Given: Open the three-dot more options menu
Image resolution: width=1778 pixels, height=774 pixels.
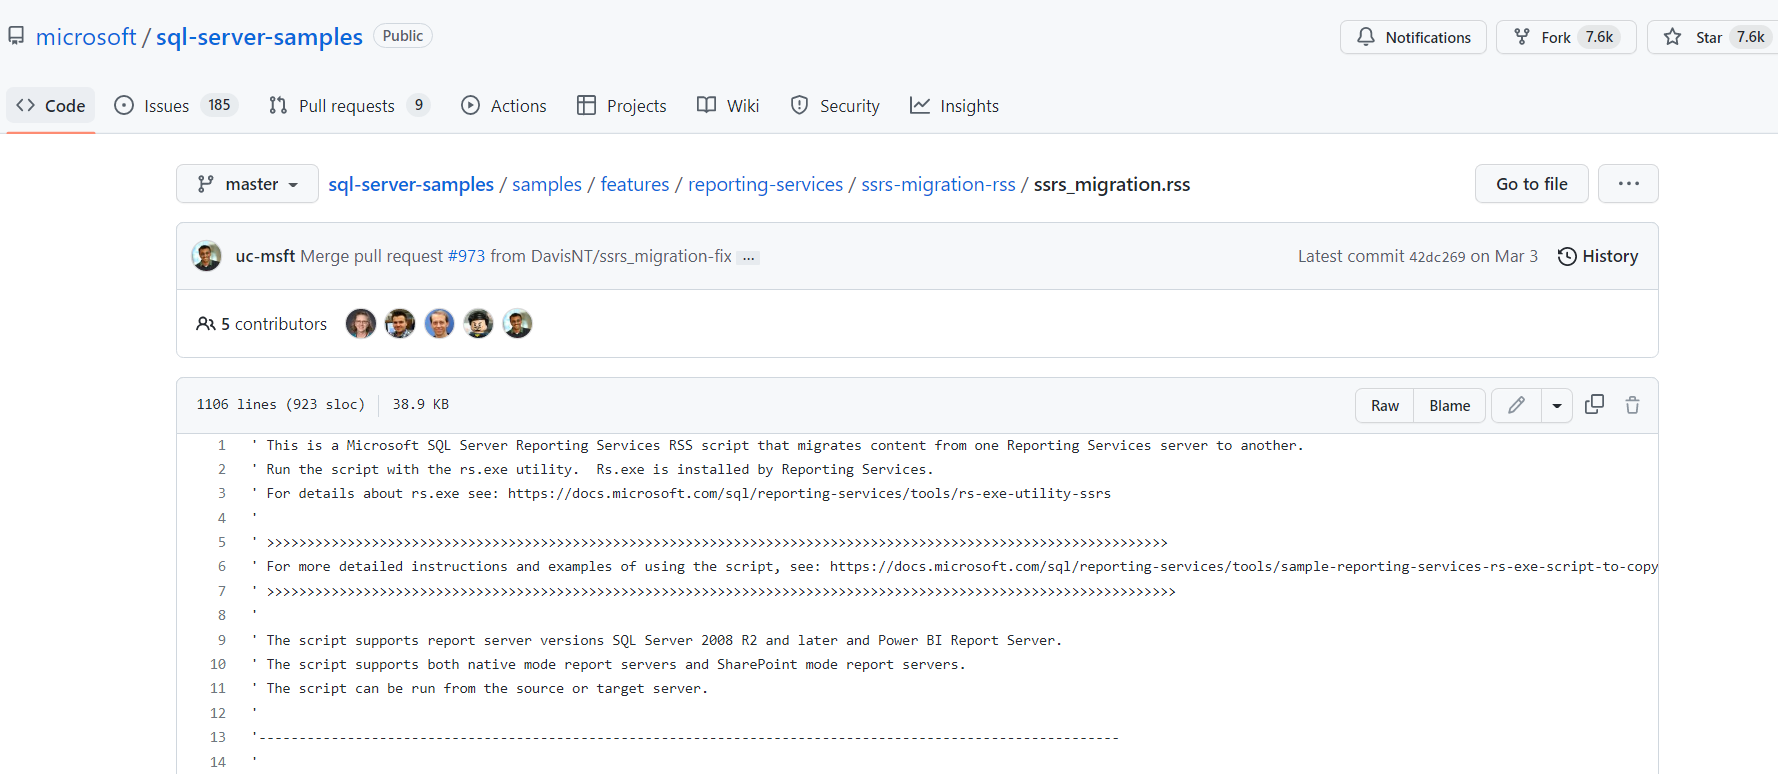Looking at the screenshot, I should 1628,184.
